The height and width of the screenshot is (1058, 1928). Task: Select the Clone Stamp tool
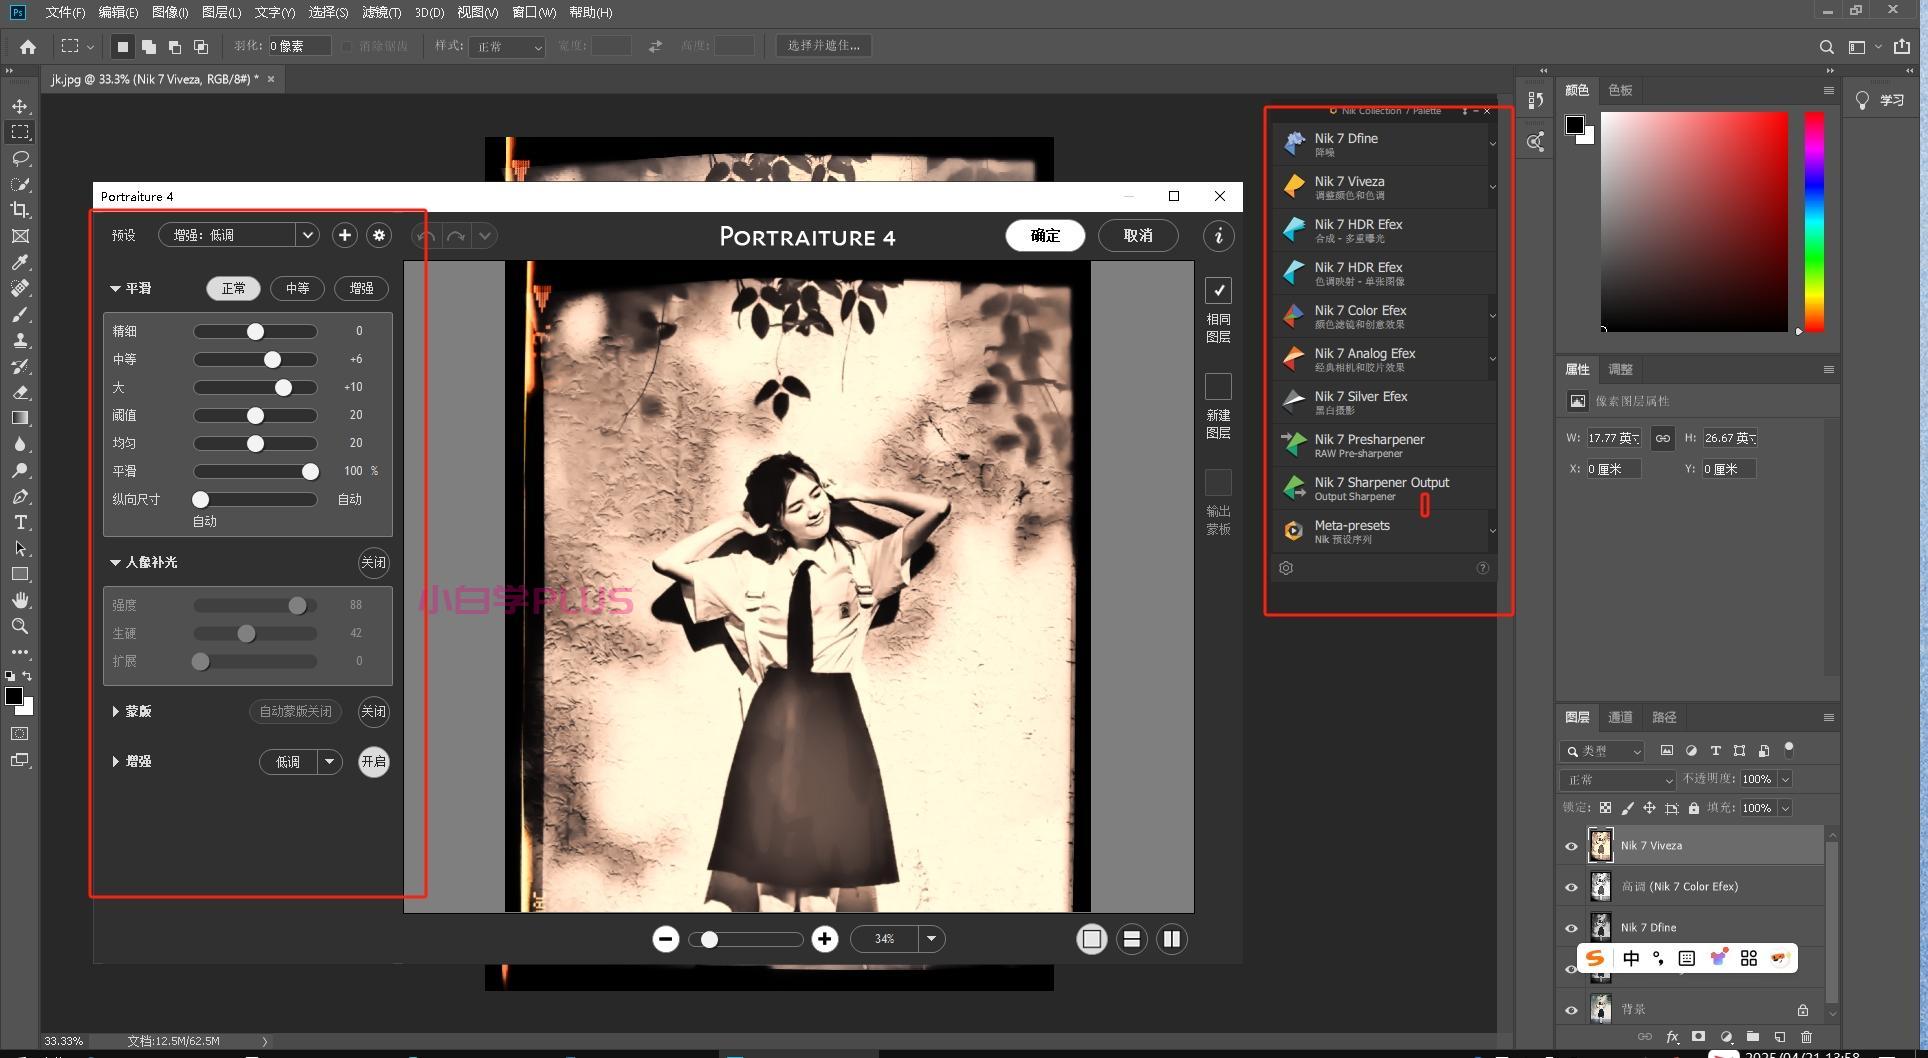(x=20, y=340)
